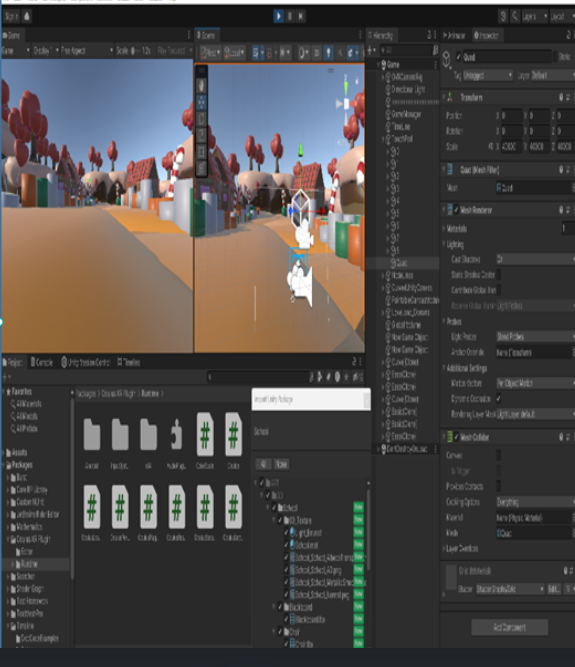Image resolution: width=575 pixels, height=667 pixels.
Task: Select the Move tool in Scene toolbar
Action: (x=202, y=102)
